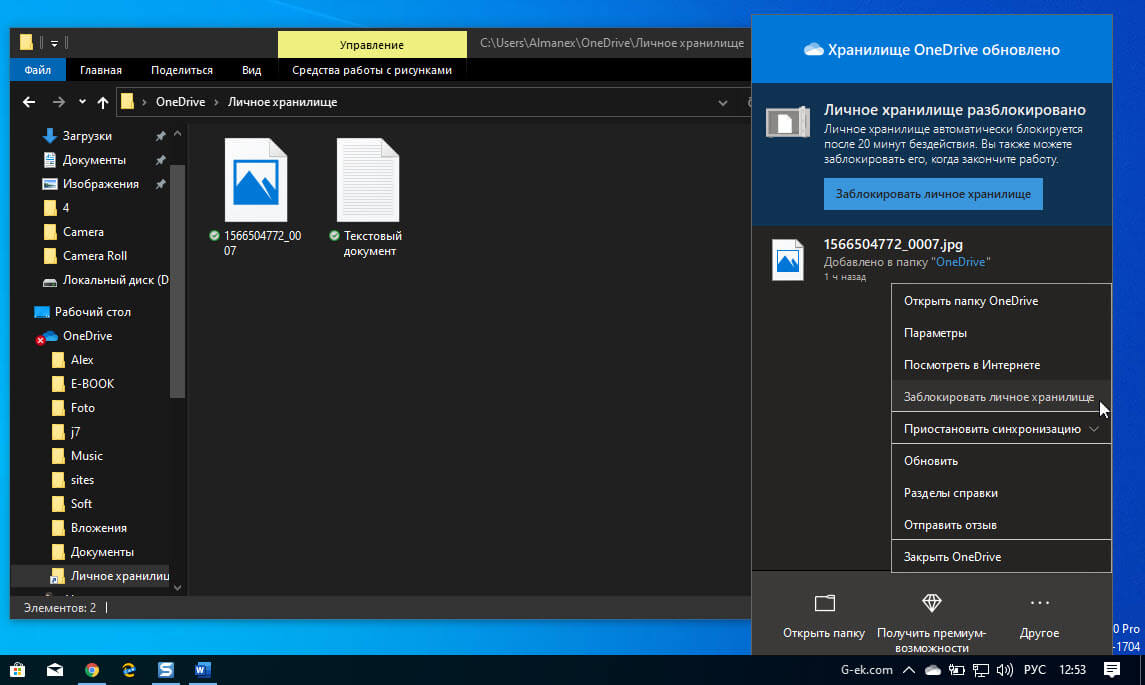Click 1566504772_0007.jpg file icon in OneDrive panel
1145x685 pixels.
tap(788, 260)
